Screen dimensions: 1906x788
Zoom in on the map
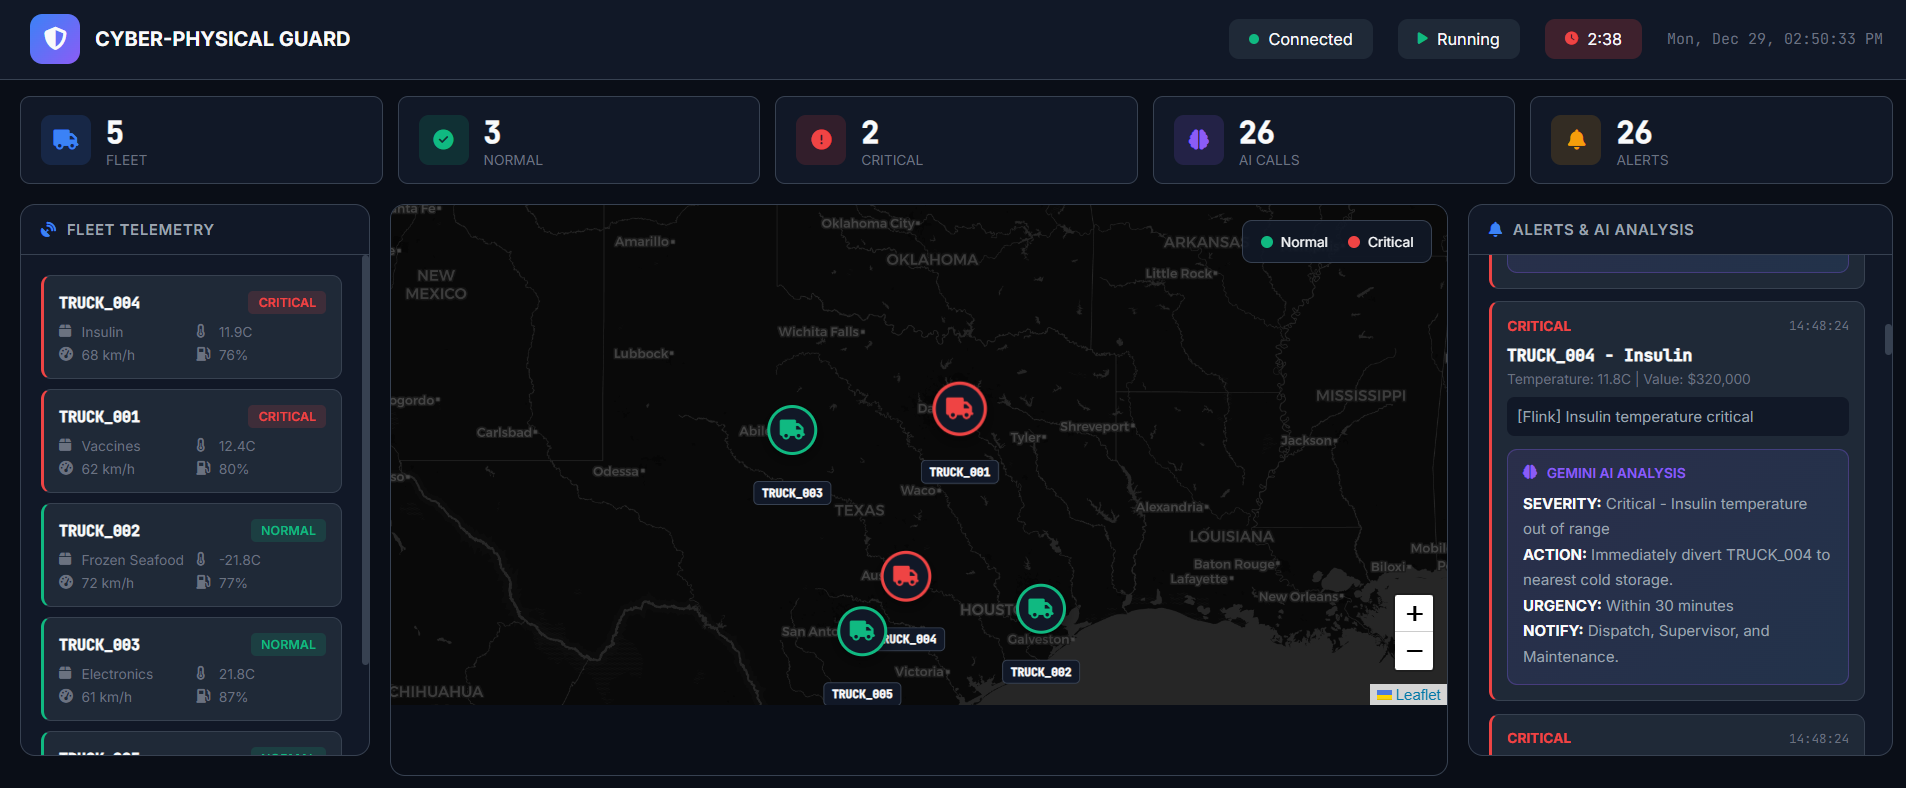(x=1414, y=613)
